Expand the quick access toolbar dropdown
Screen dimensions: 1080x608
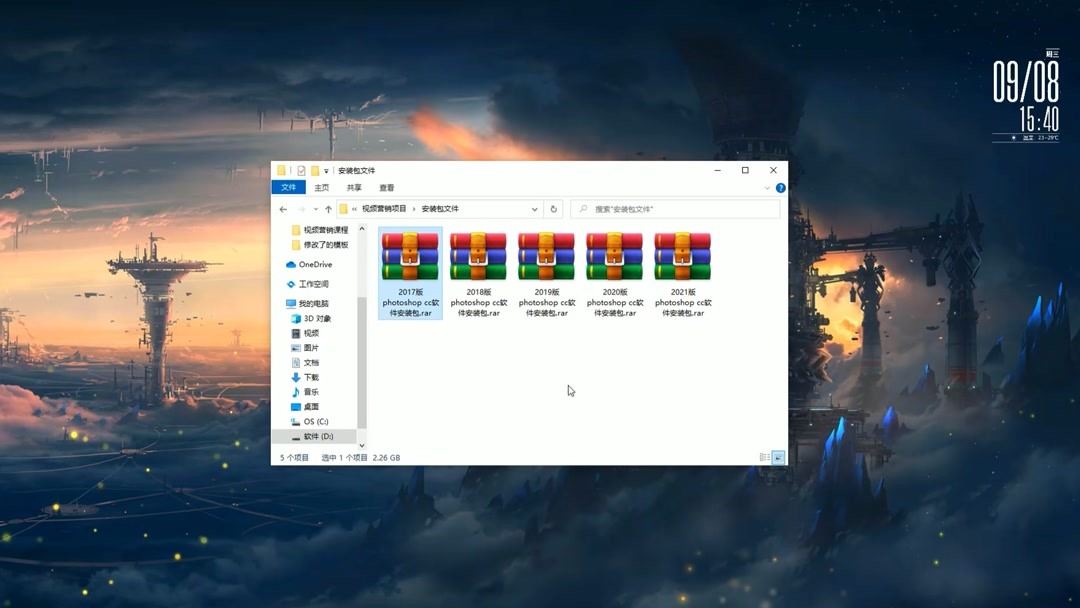coord(325,170)
